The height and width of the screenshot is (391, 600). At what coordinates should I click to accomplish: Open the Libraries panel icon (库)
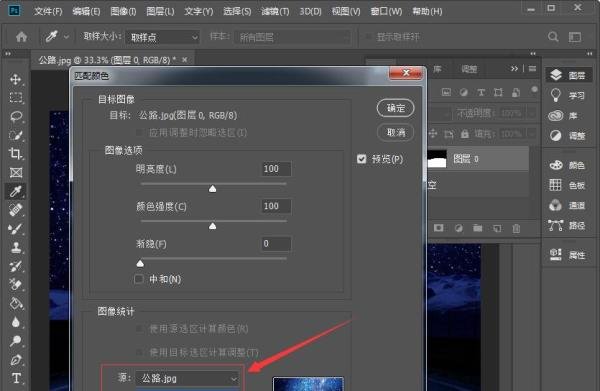[x=563, y=116]
